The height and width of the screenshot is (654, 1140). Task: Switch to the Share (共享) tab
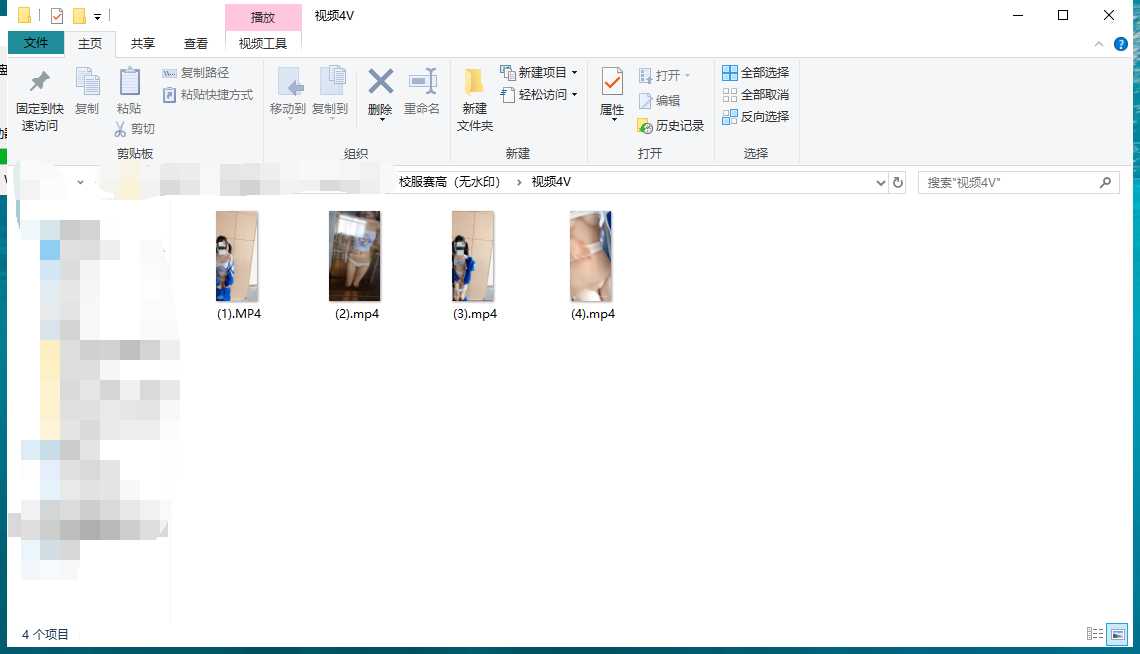pos(142,44)
